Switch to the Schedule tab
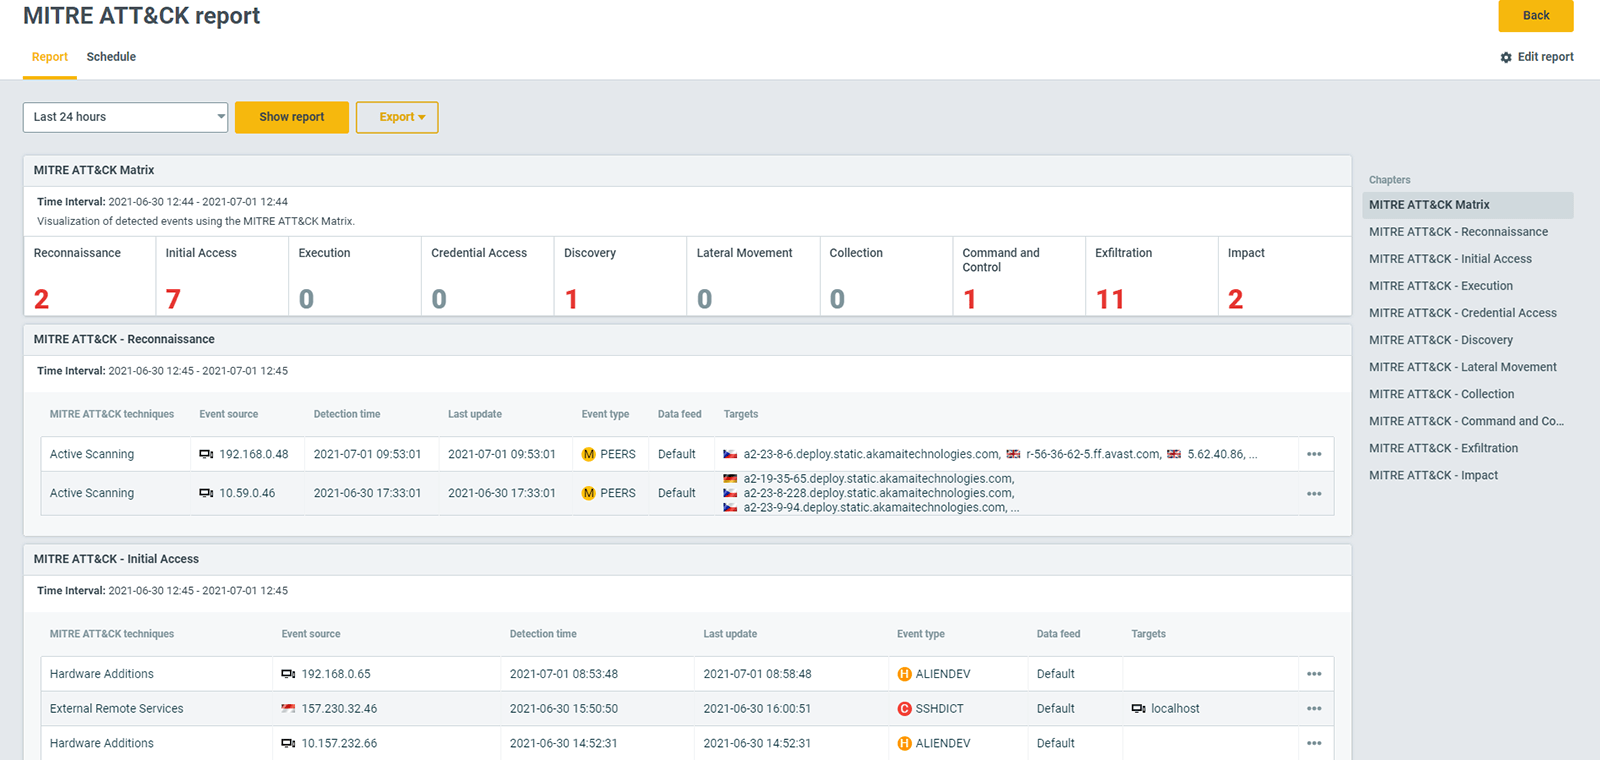The height and width of the screenshot is (760, 1600). [x=111, y=57]
